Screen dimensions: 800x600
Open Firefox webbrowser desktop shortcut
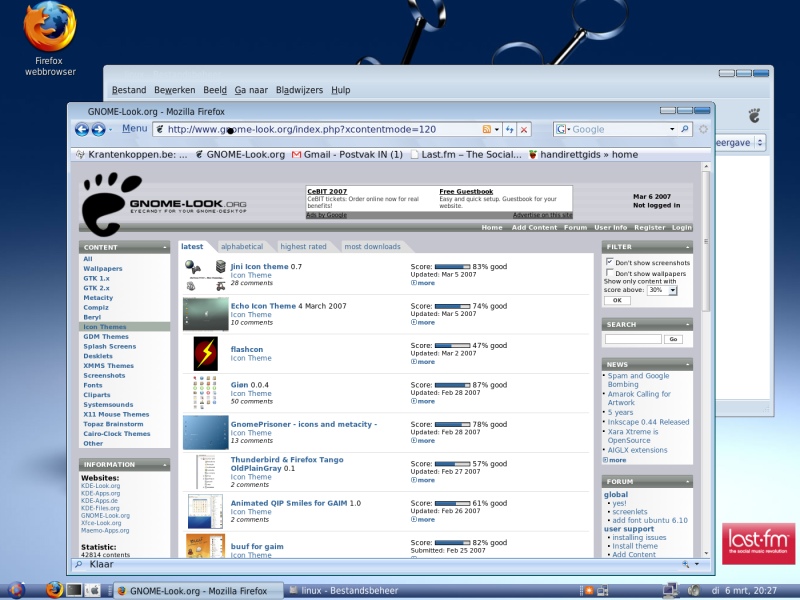pos(50,40)
